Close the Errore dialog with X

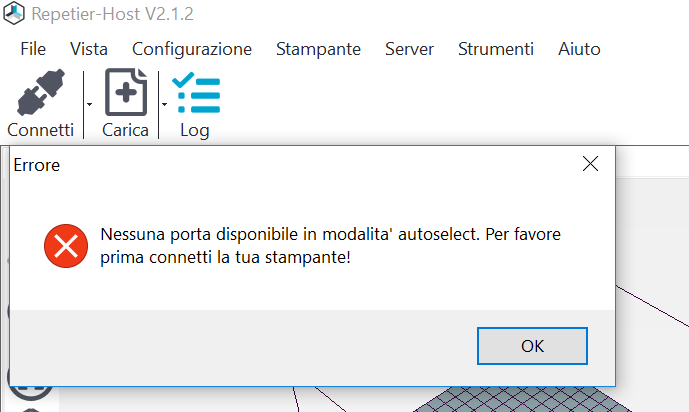590,164
